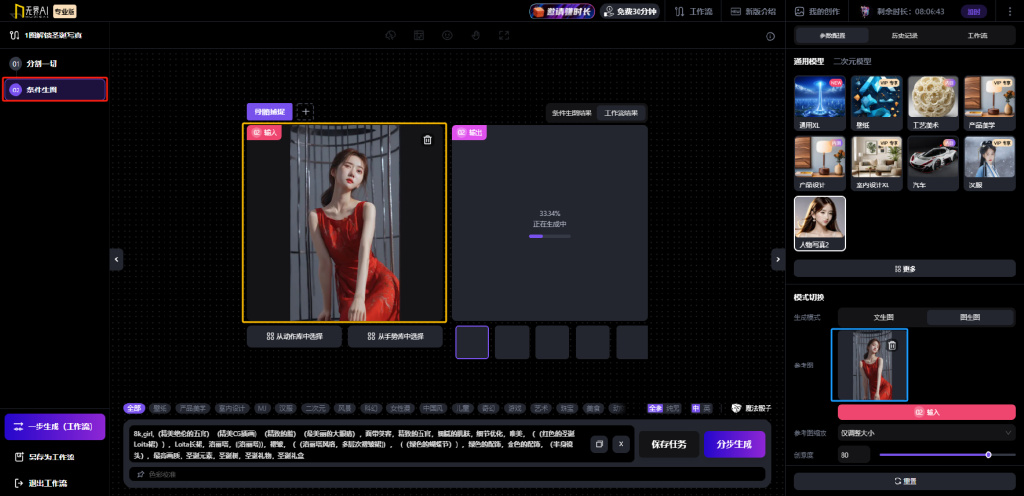Add a new tab with plus icon
Image resolution: width=1024 pixels, height=496 pixels.
point(305,112)
